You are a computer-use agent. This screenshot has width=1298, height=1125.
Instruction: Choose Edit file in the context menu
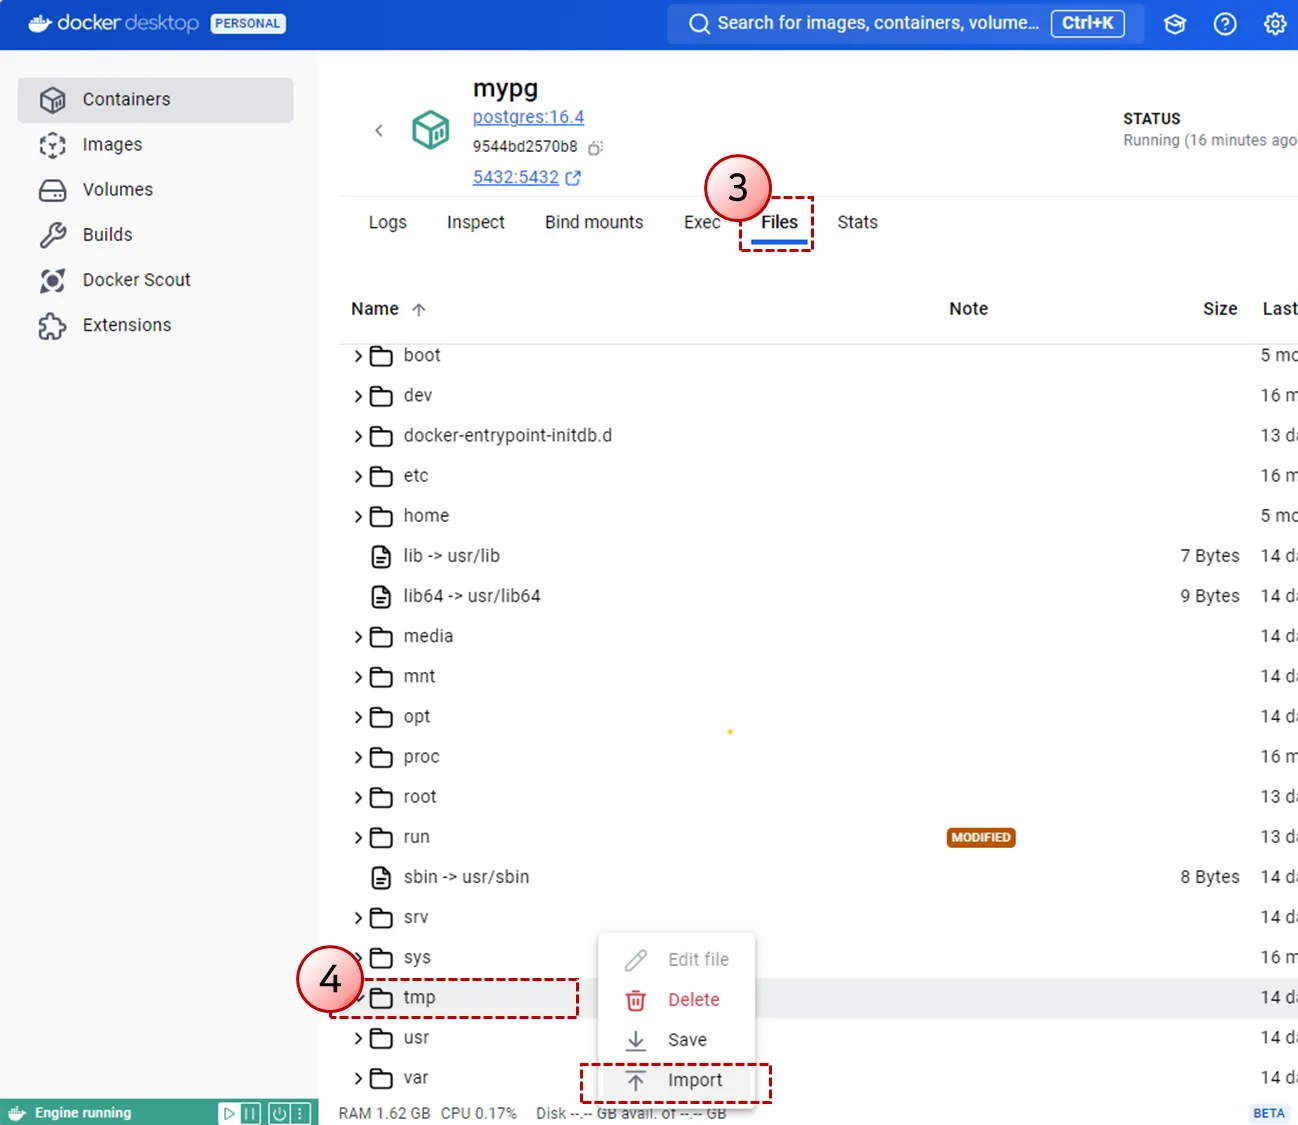pos(677,960)
